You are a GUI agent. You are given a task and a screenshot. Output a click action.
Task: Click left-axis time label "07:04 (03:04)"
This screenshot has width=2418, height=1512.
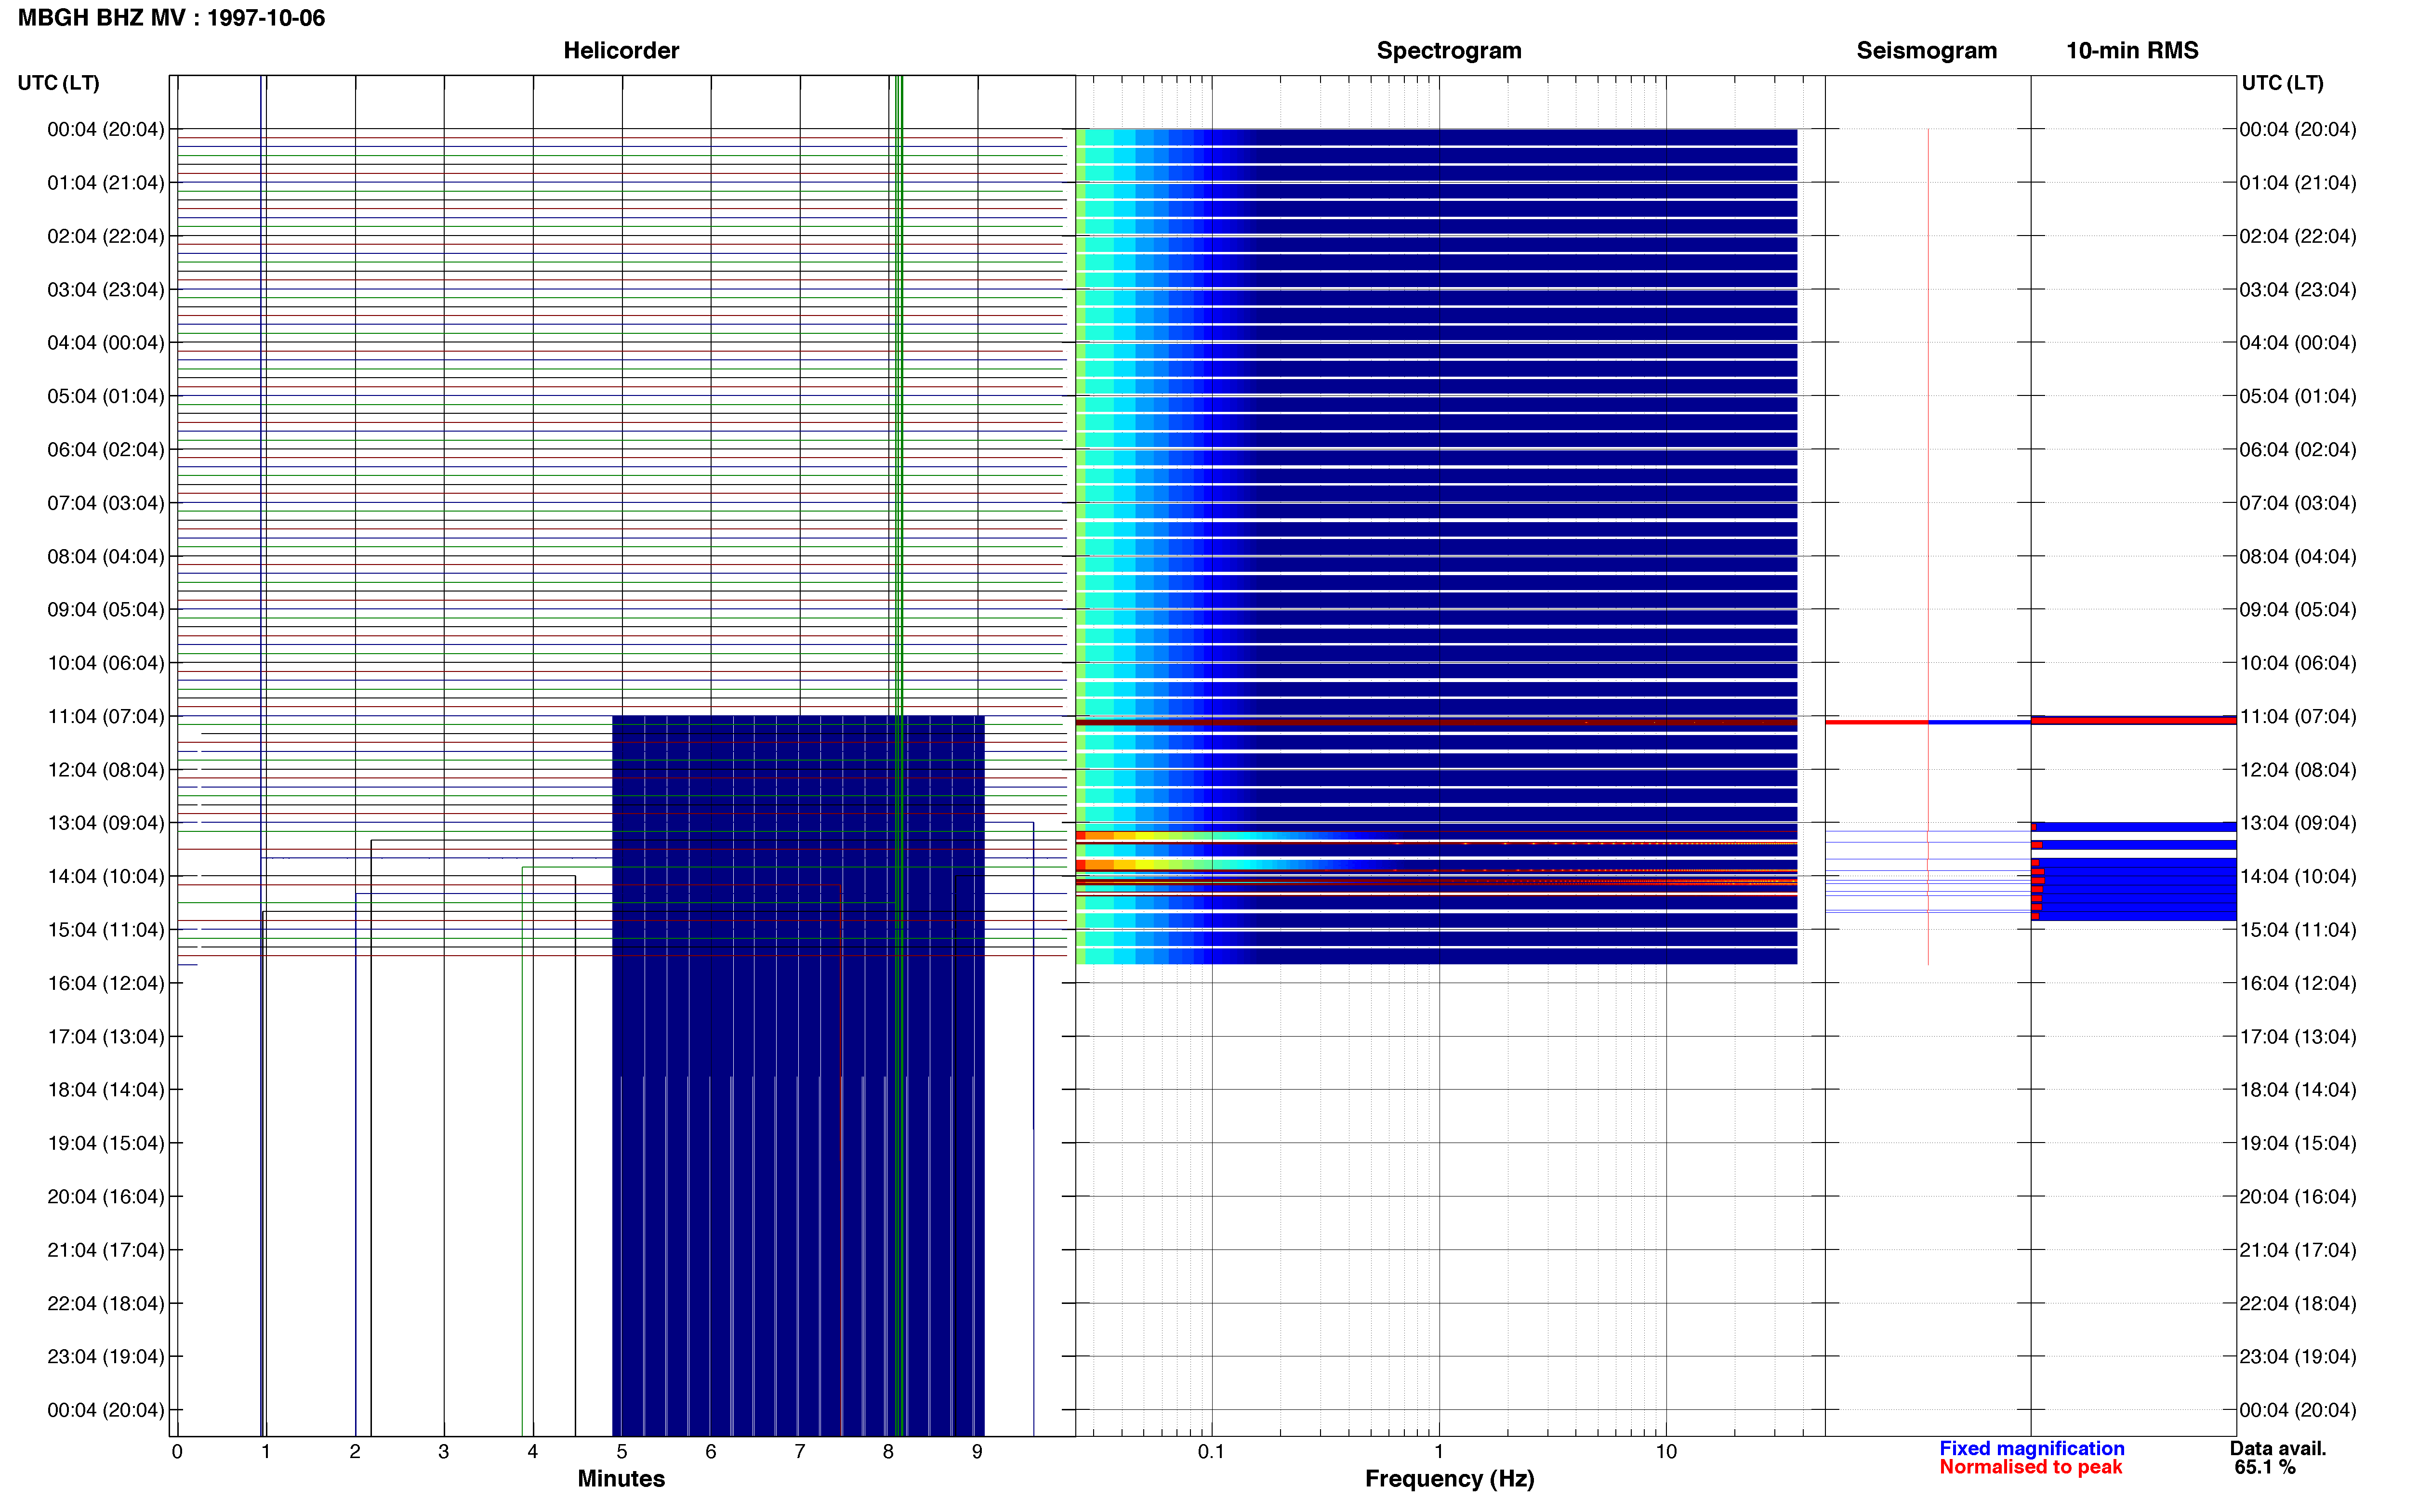[106, 503]
